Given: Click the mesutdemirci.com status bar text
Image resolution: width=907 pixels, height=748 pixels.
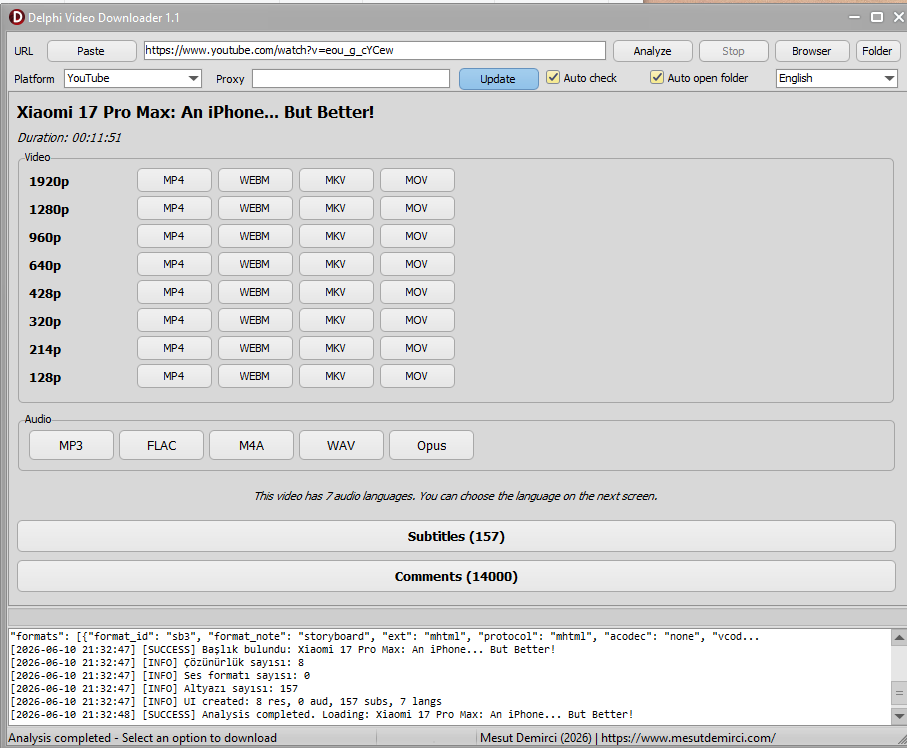Looking at the screenshot, I should click(628, 738).
